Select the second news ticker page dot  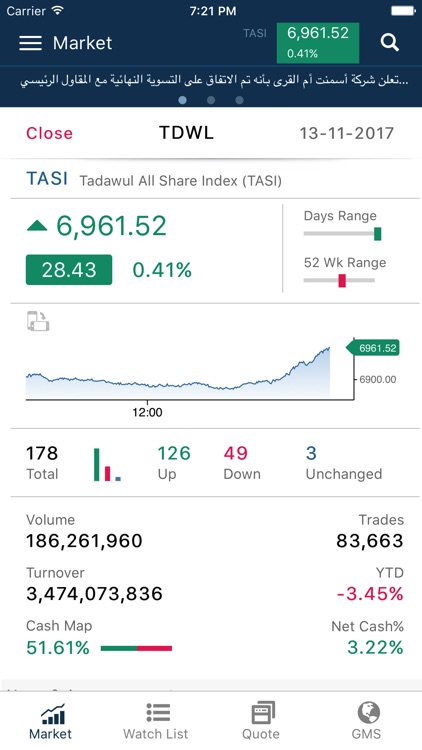[211, 100]
